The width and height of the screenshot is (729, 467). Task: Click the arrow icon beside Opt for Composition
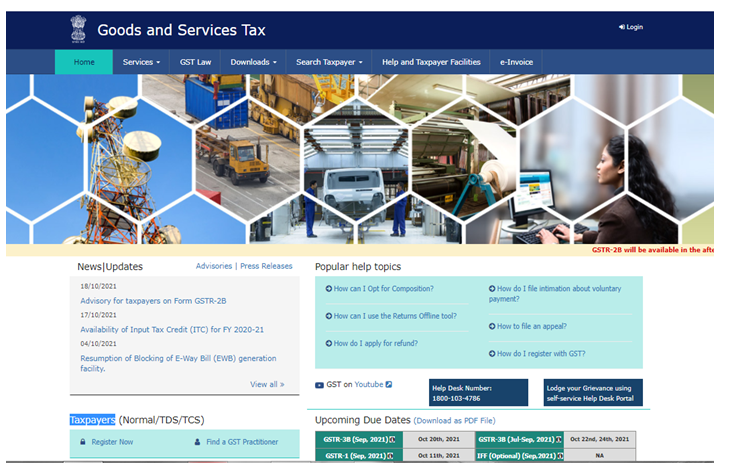[x=328, y=289]
